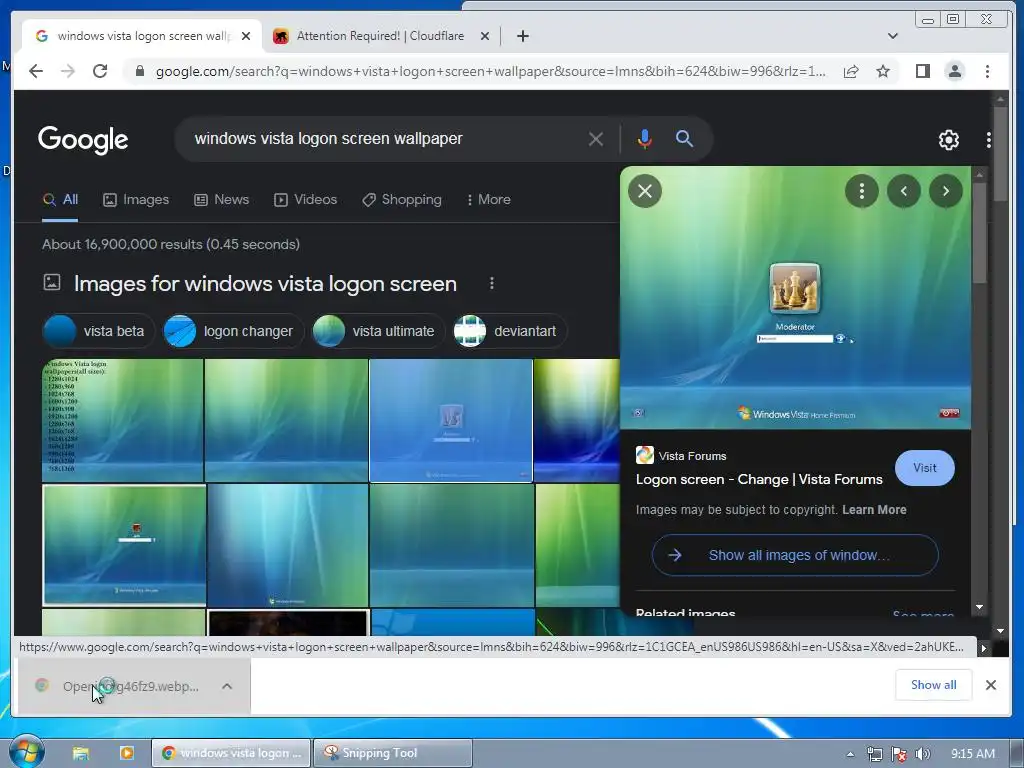The height and width of the screenshot is (768, 1024).
Task: Select the vista ultimate filter chip
Action: (378, 331)
